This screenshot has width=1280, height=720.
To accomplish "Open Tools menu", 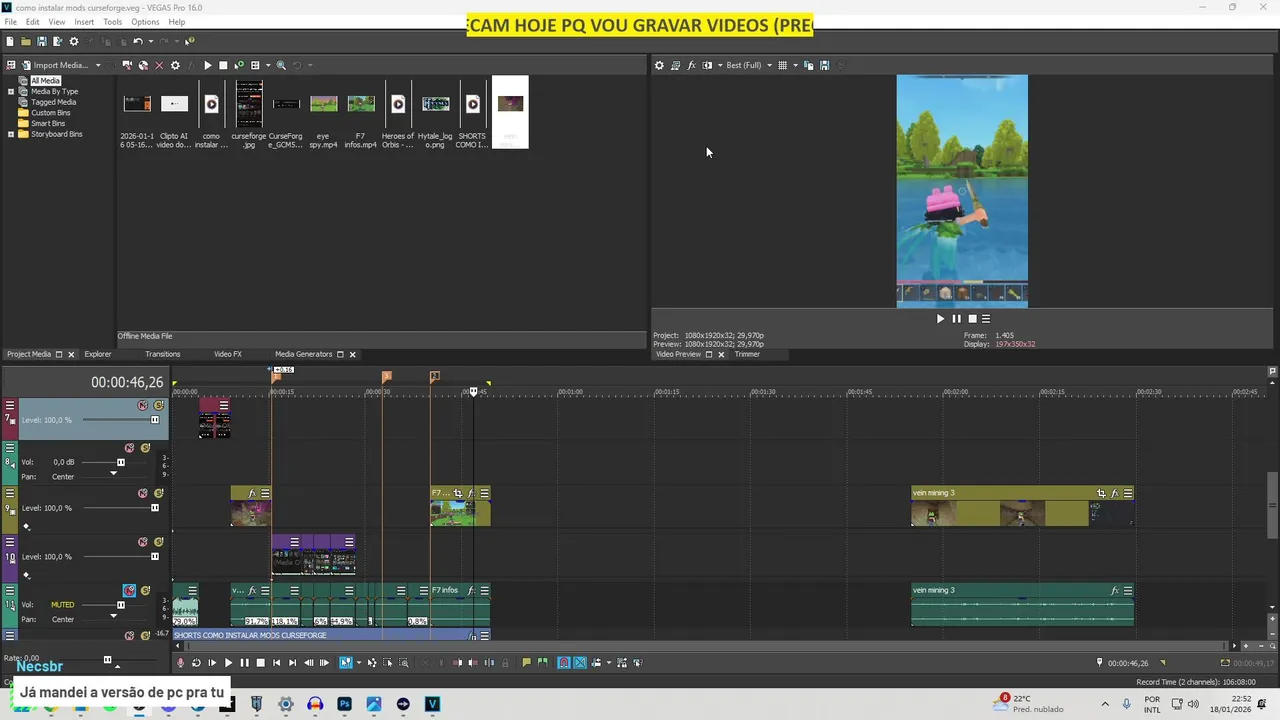I will pos(112,22).
